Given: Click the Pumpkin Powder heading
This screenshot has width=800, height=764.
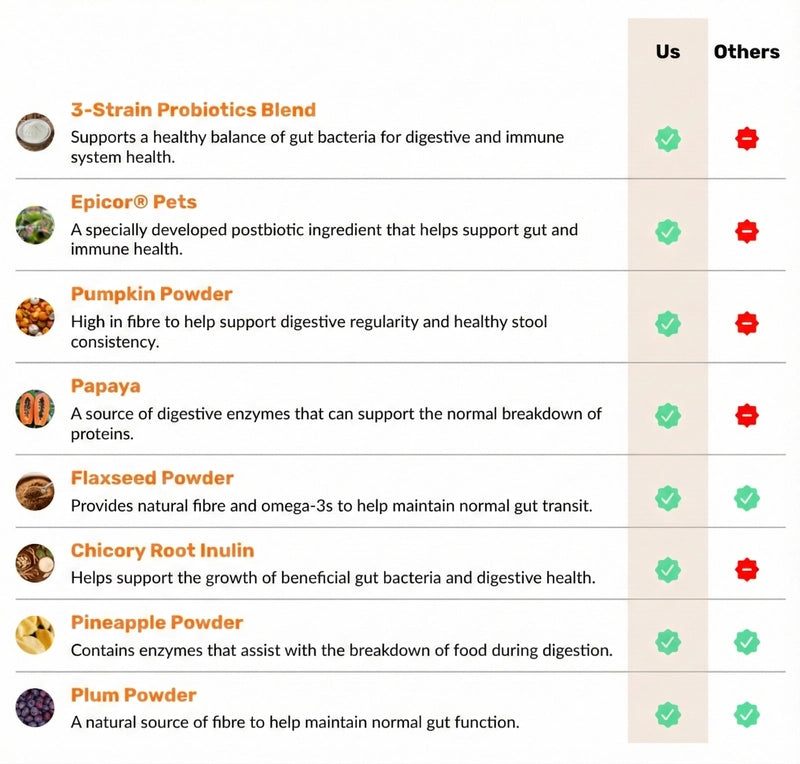Looking at the screenshot, I should click(x=151, y=294).
